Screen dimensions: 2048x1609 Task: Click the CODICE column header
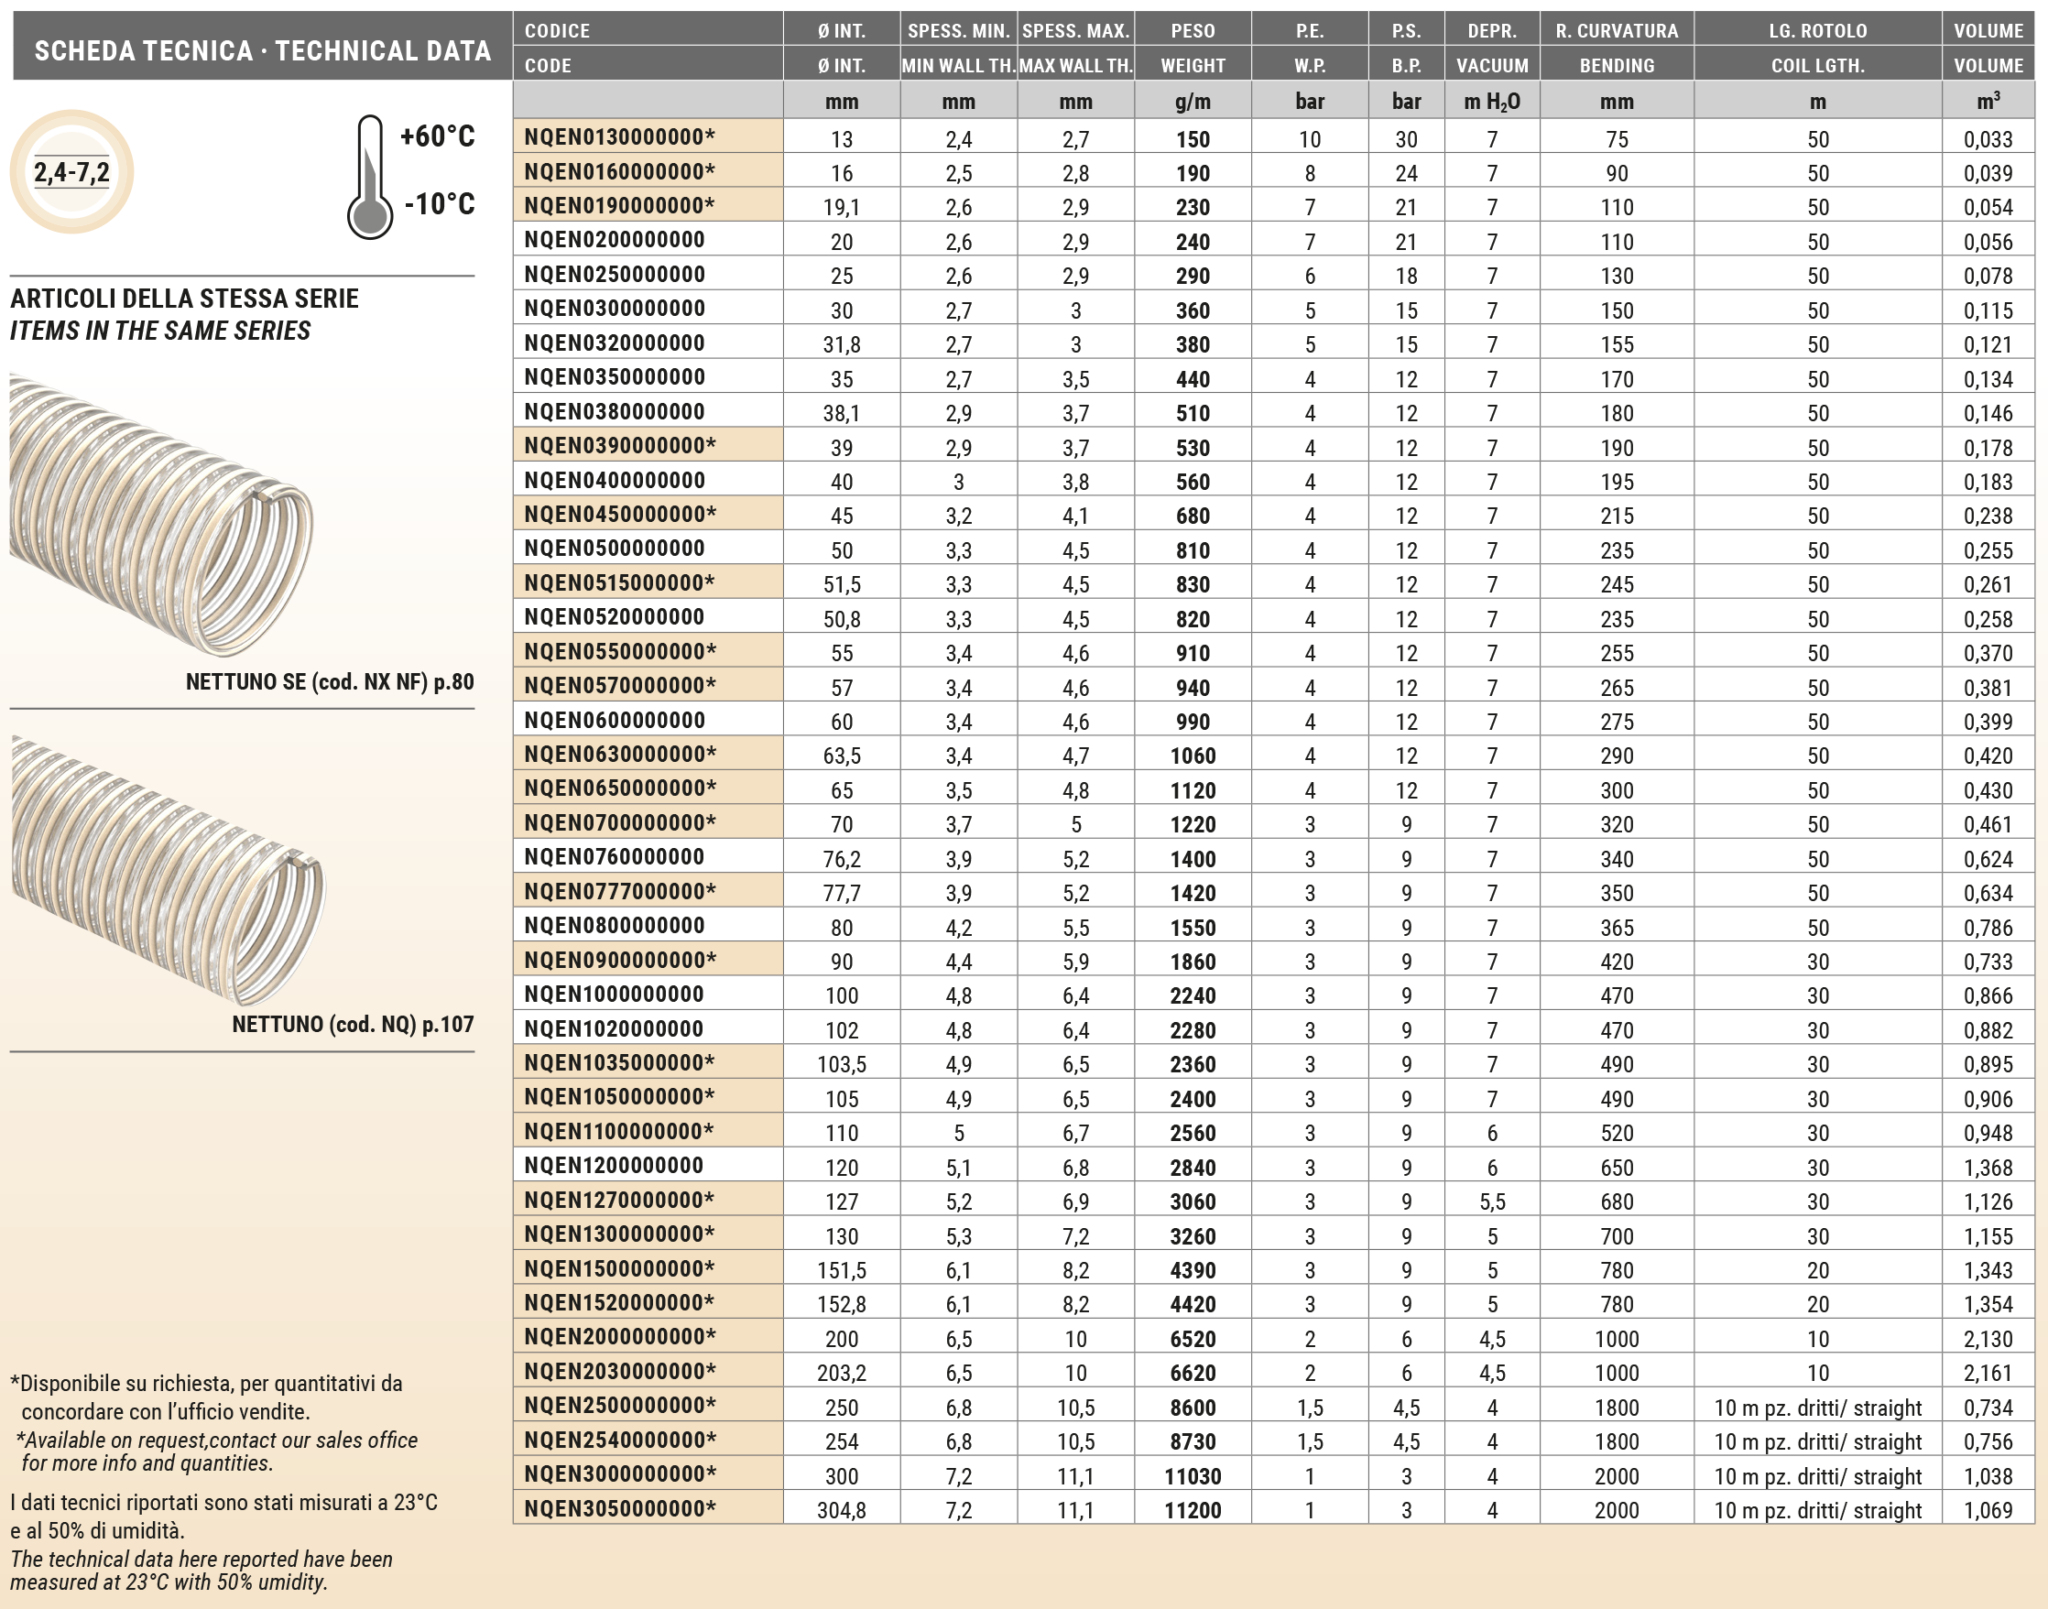(557, 31)
